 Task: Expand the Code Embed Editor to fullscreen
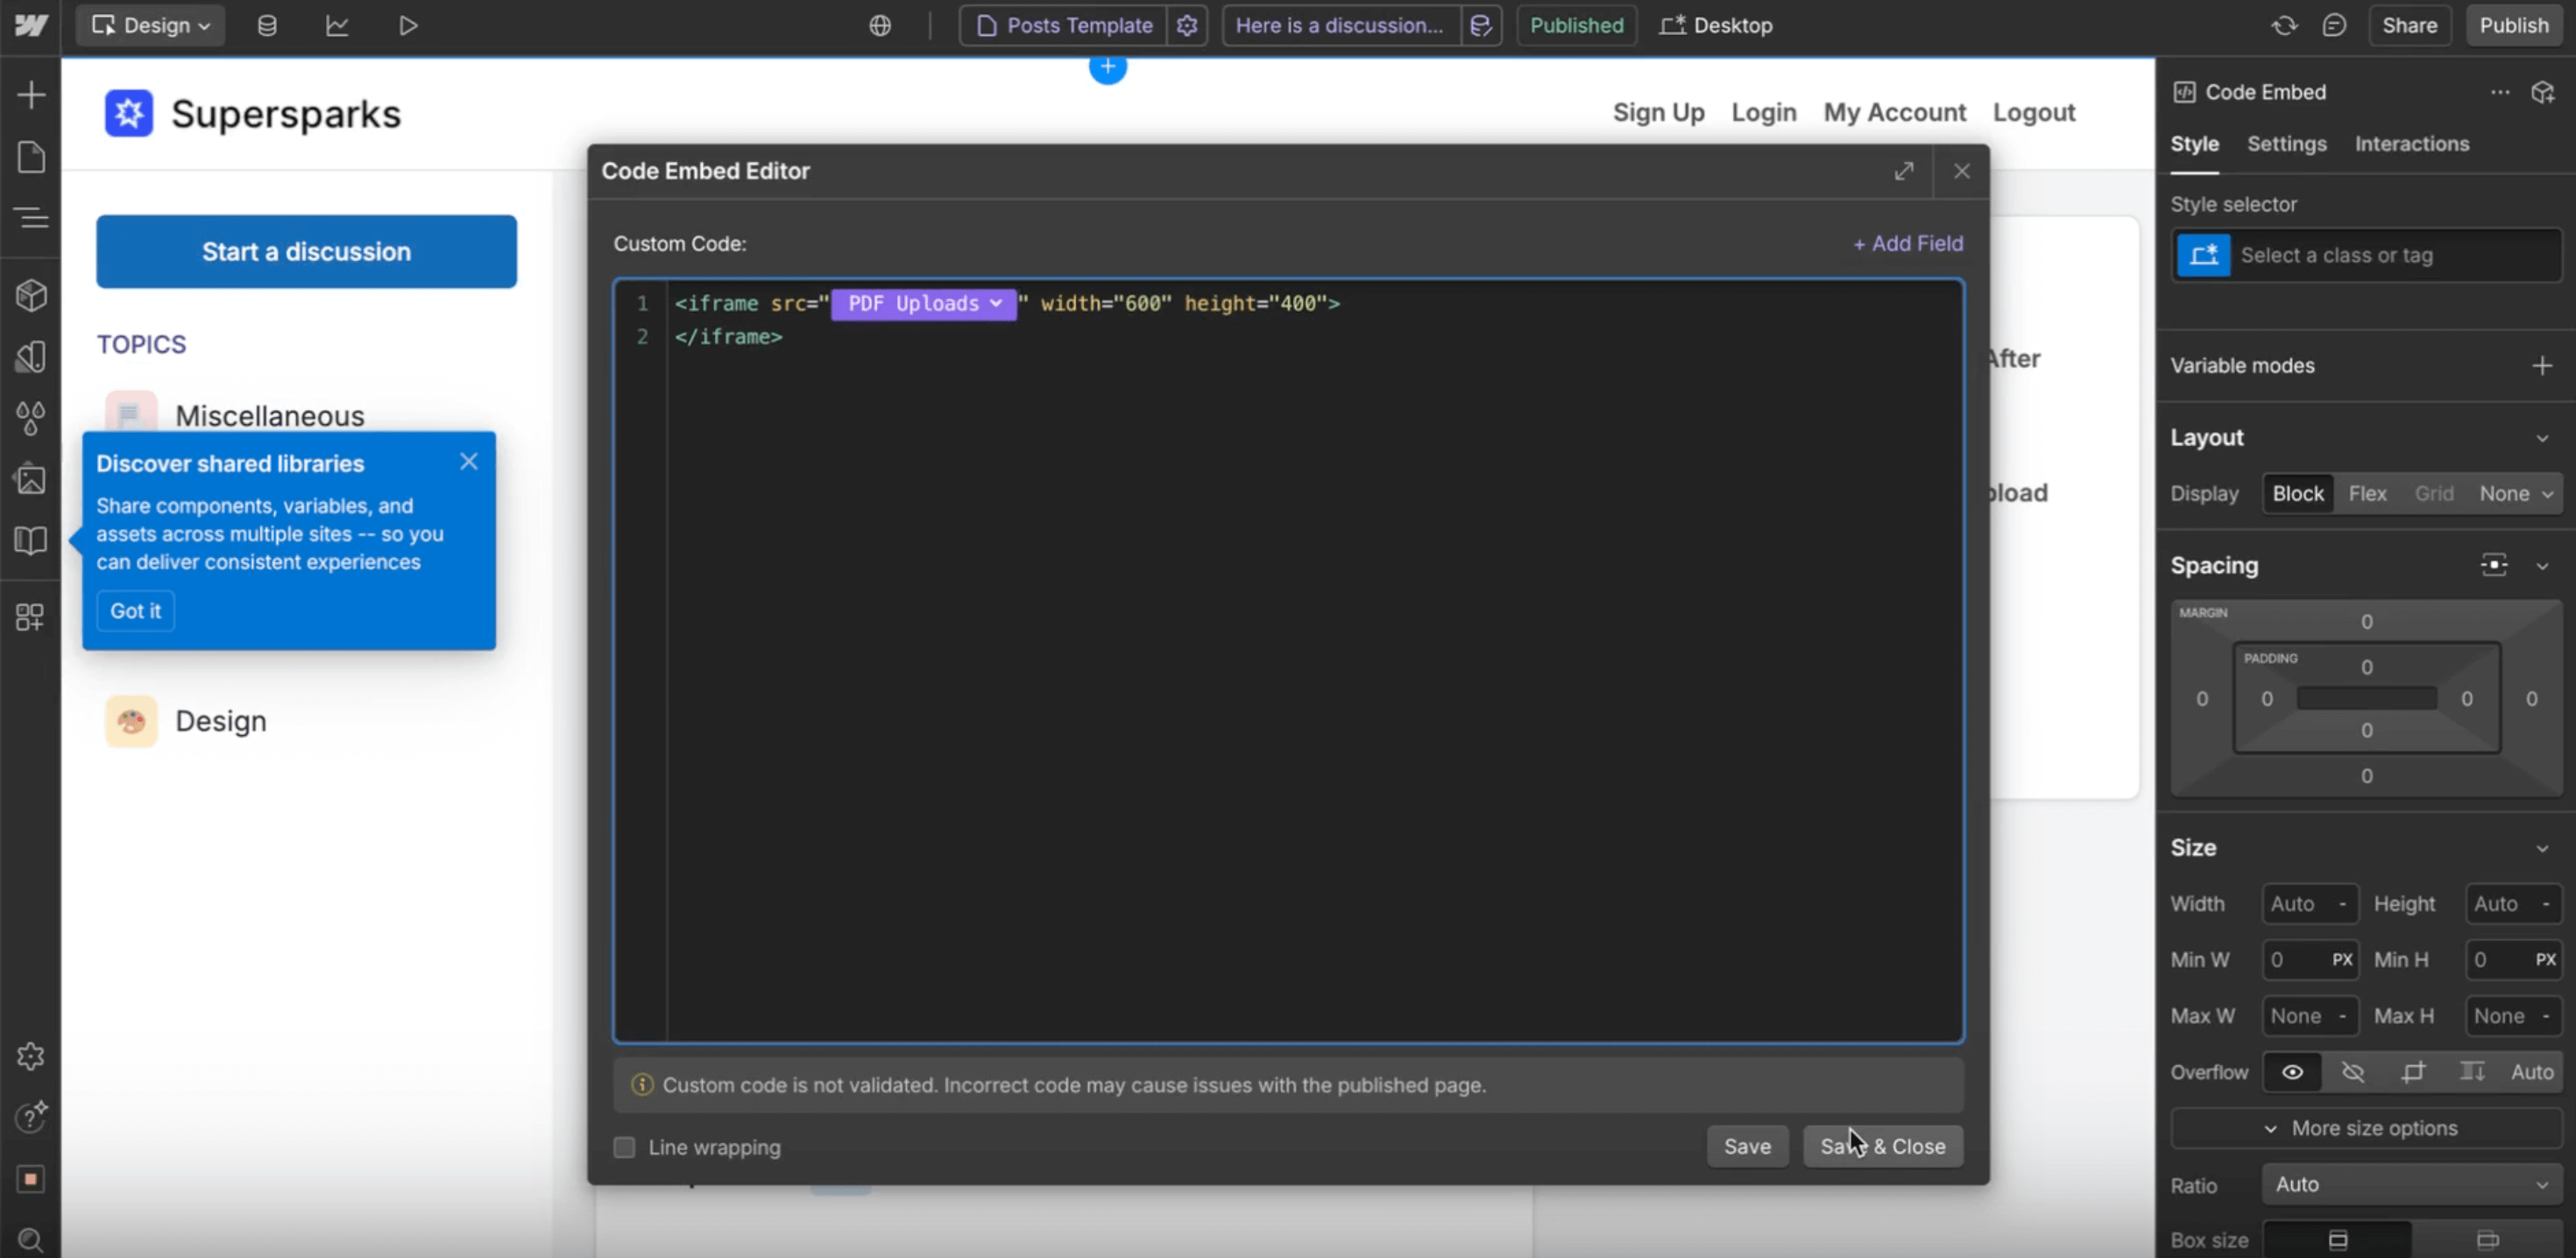(x=1904, y=171)
